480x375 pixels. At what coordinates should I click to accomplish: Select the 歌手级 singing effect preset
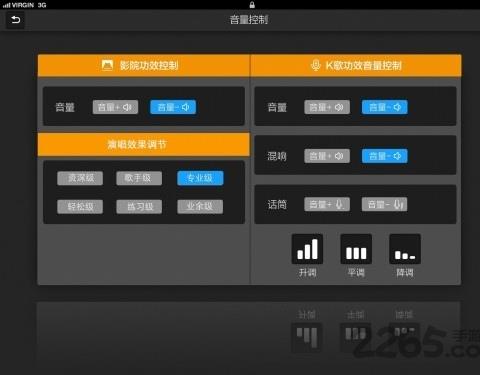tap(139, 178)
